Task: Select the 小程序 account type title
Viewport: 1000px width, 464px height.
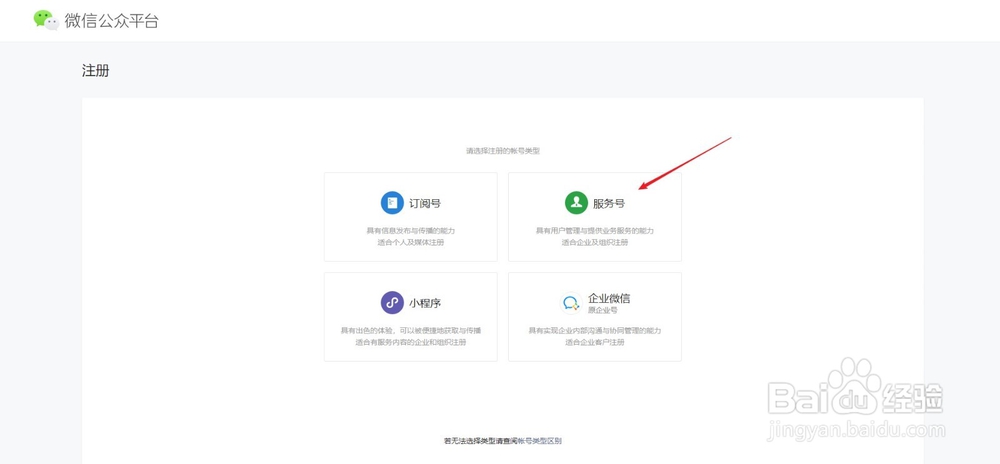Action: (425, 303)
